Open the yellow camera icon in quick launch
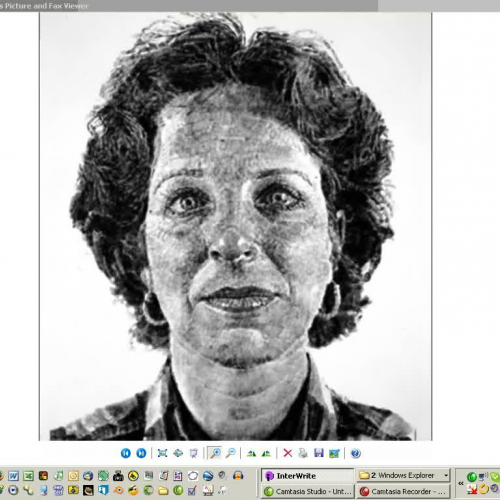Viewport: 500px width, 500px height. pyautogui.click(x=73, y=490)
